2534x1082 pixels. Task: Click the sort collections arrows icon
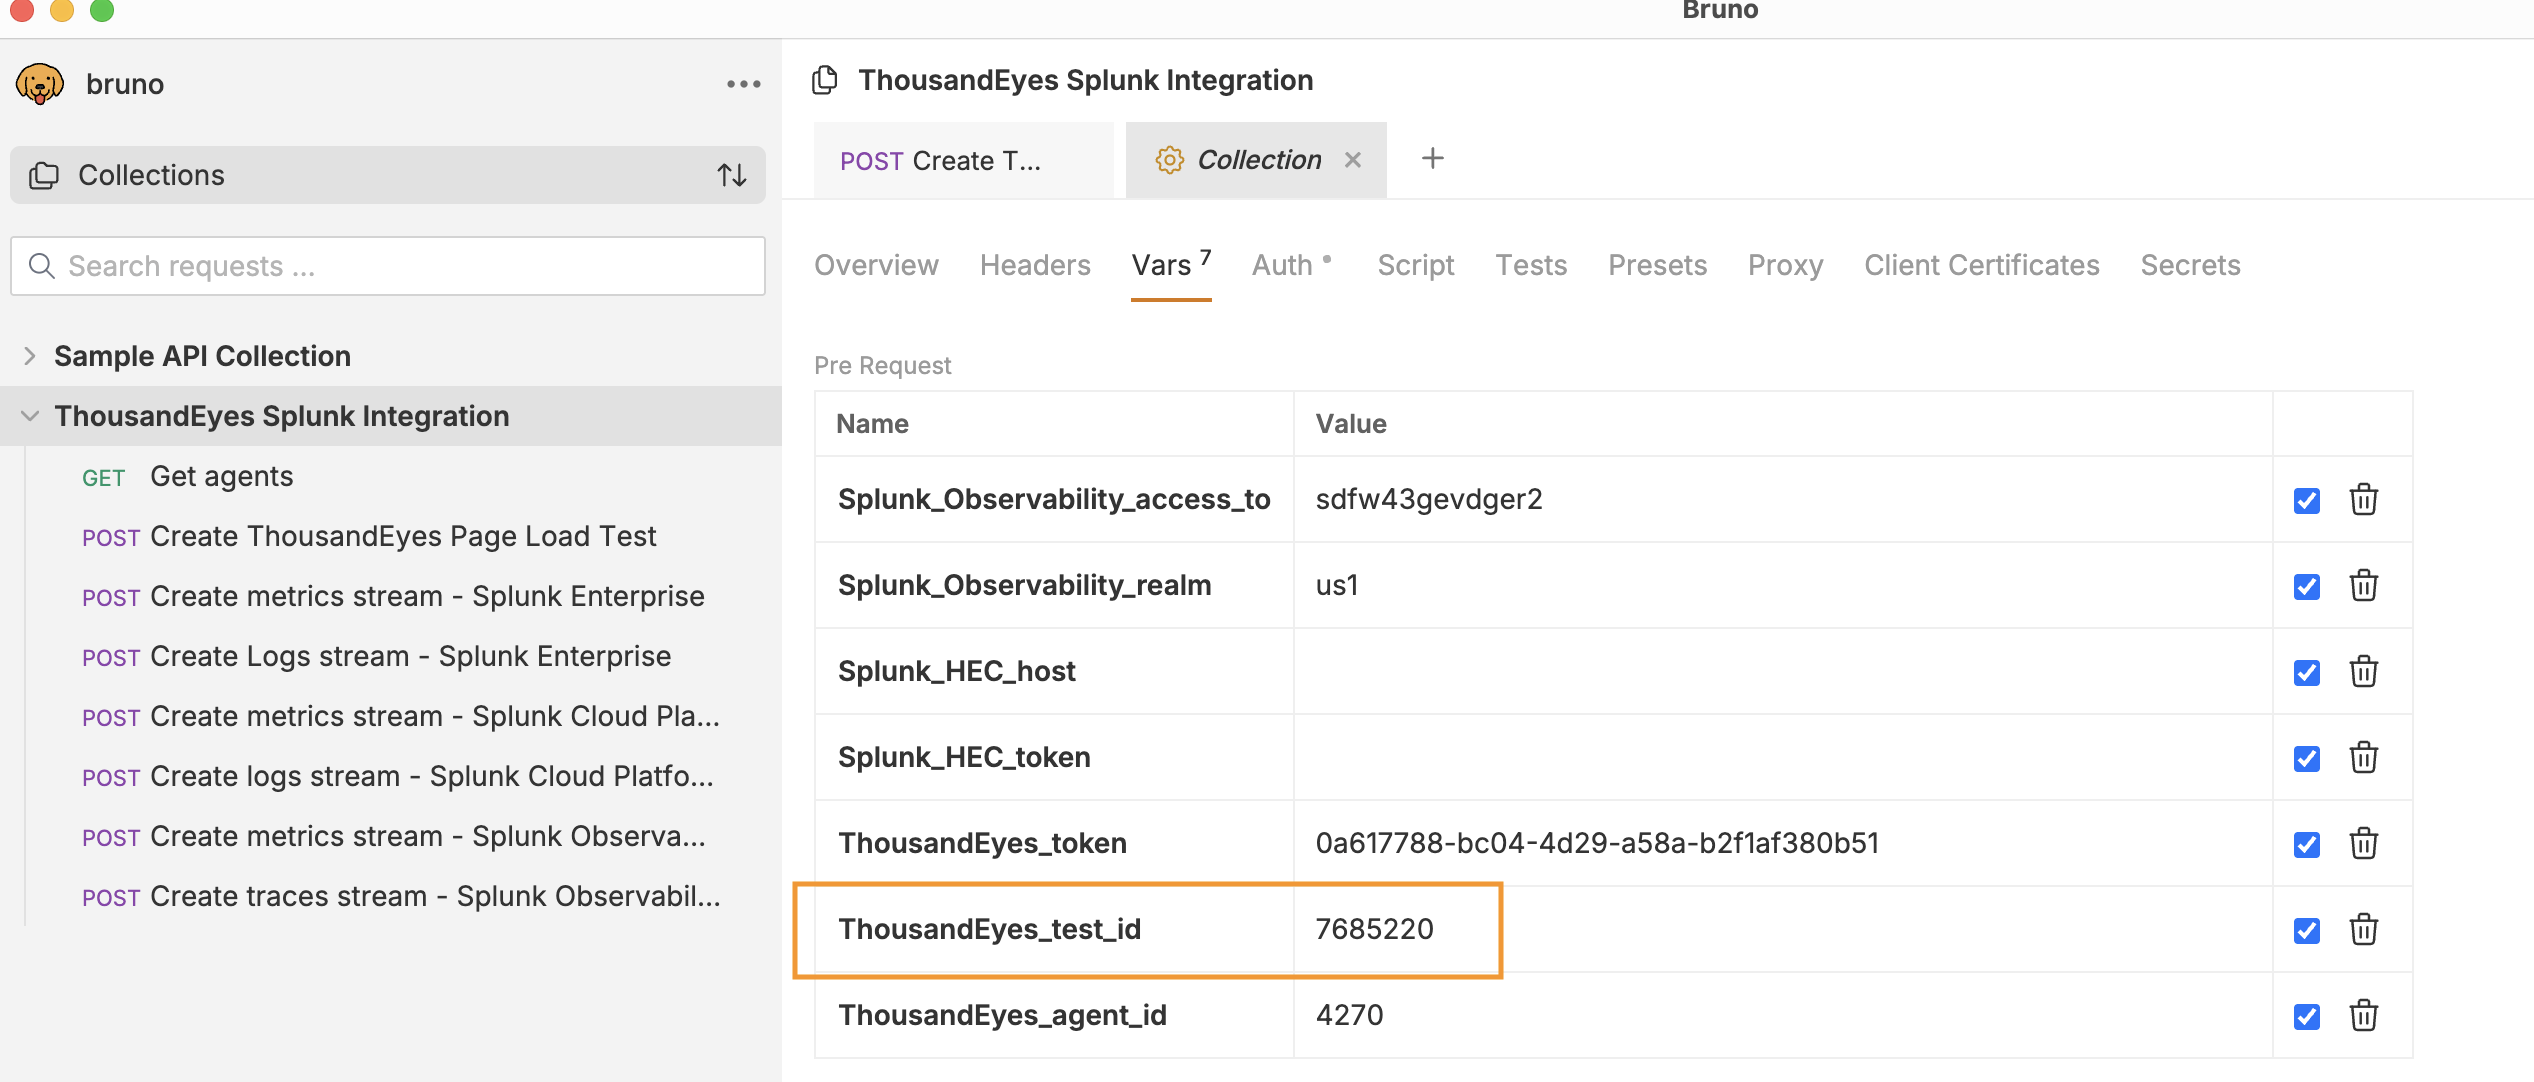pyautogui.click(x=732, y=175)
